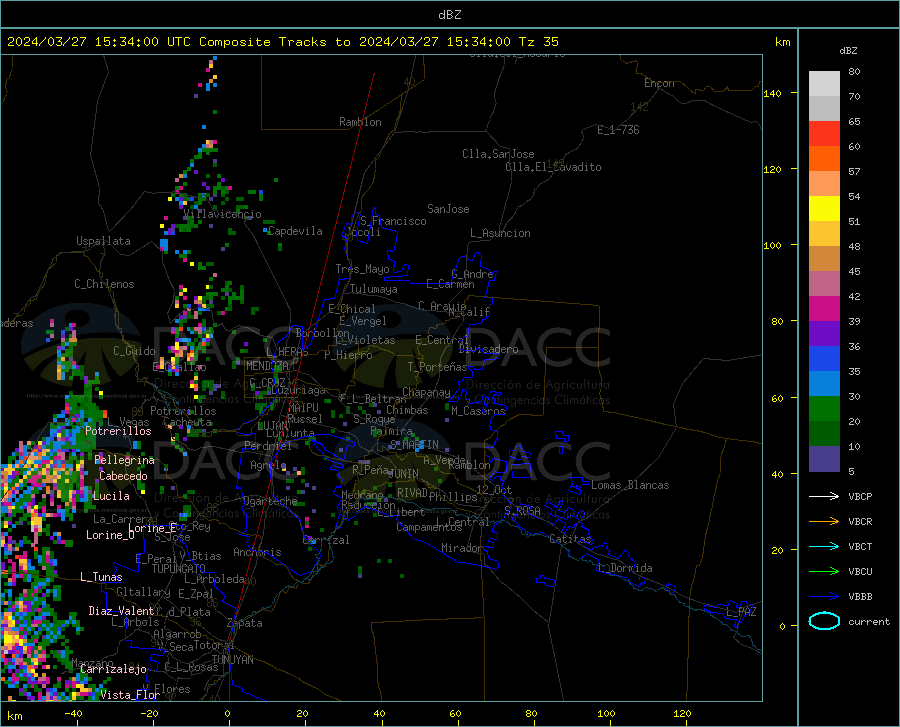Click the -40 km tick on bottom axis

pyautogui.click(x=73, y=714)
